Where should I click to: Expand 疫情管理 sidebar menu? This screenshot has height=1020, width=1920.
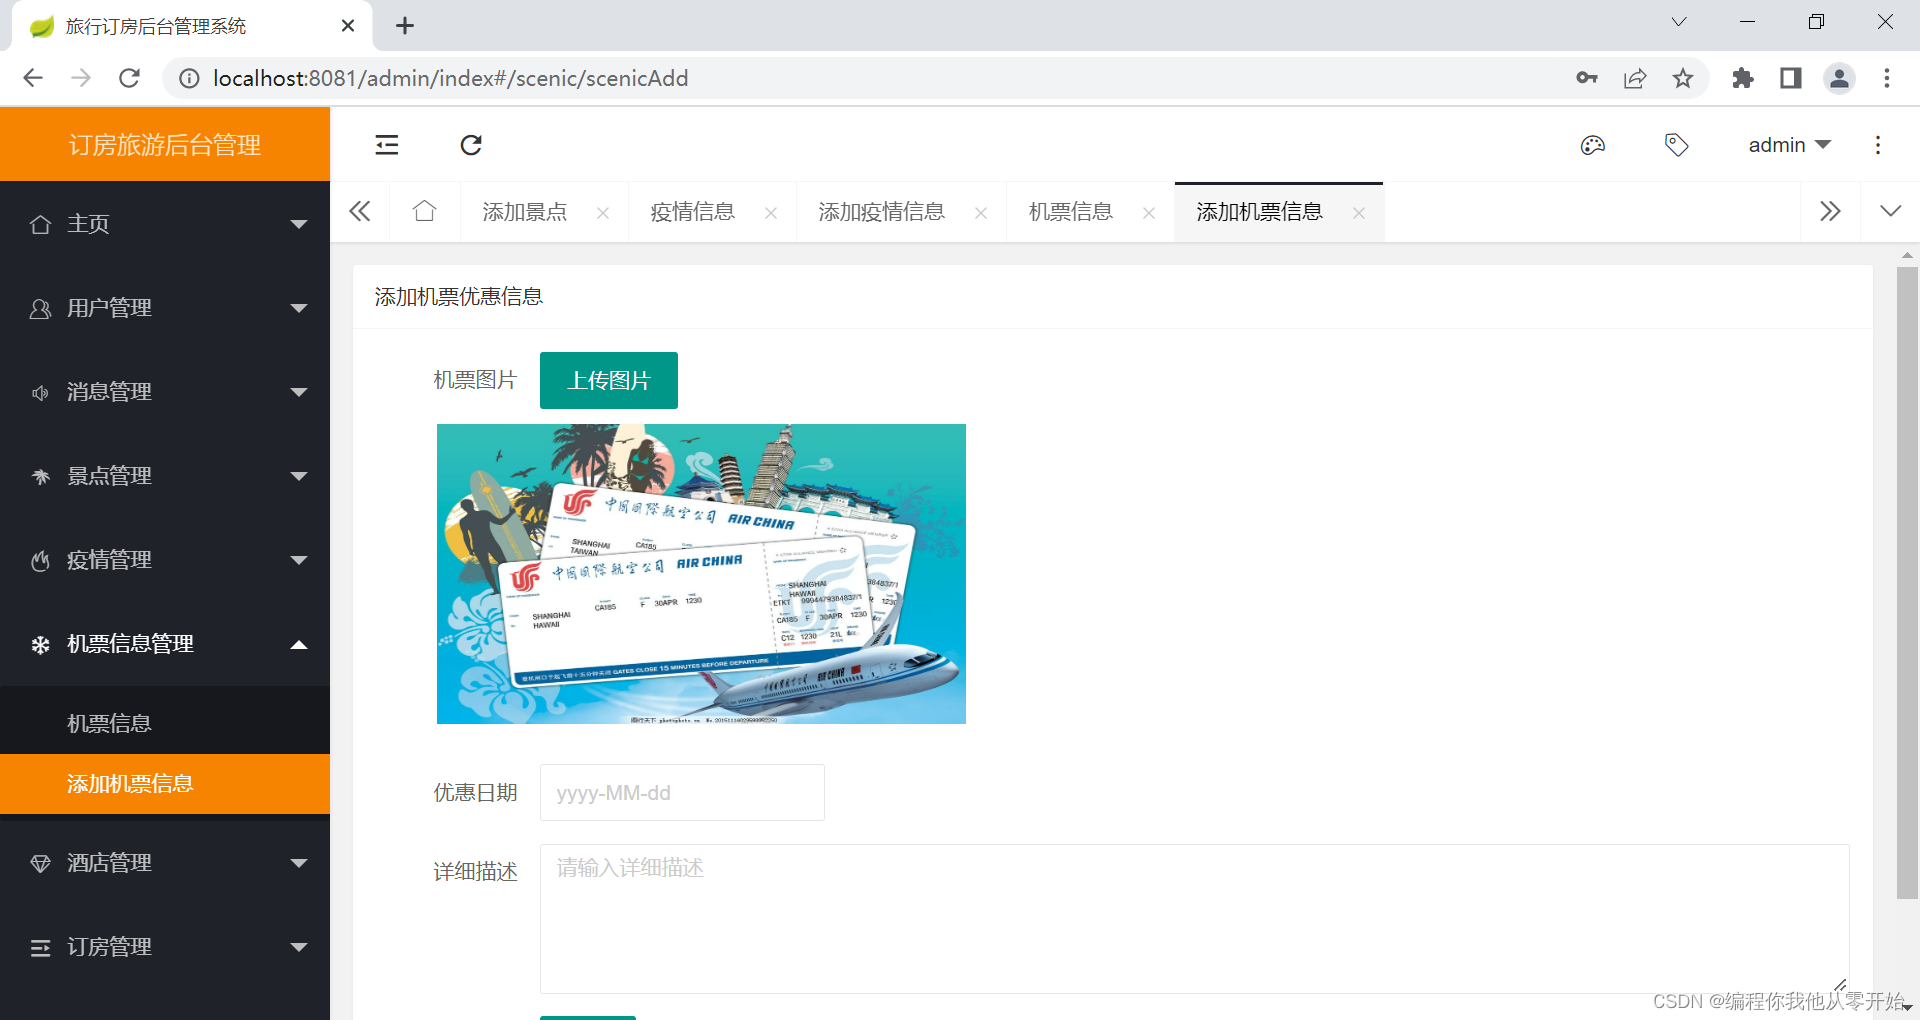point(165,560)
